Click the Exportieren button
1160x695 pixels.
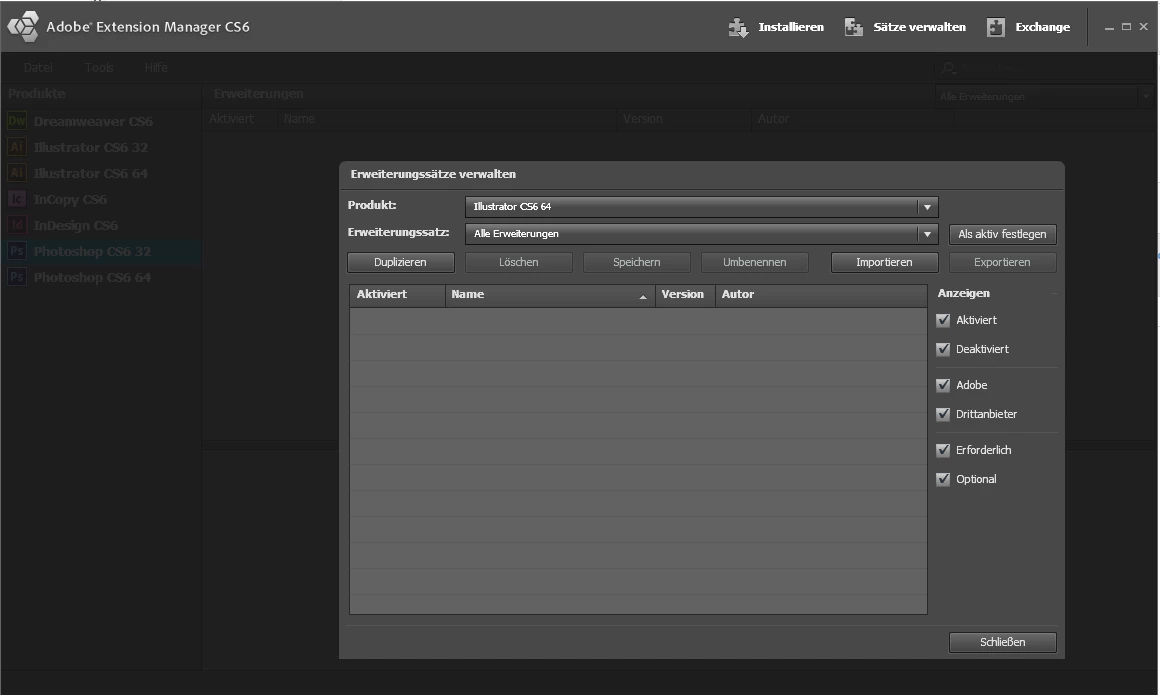(x=1002, y=262)
